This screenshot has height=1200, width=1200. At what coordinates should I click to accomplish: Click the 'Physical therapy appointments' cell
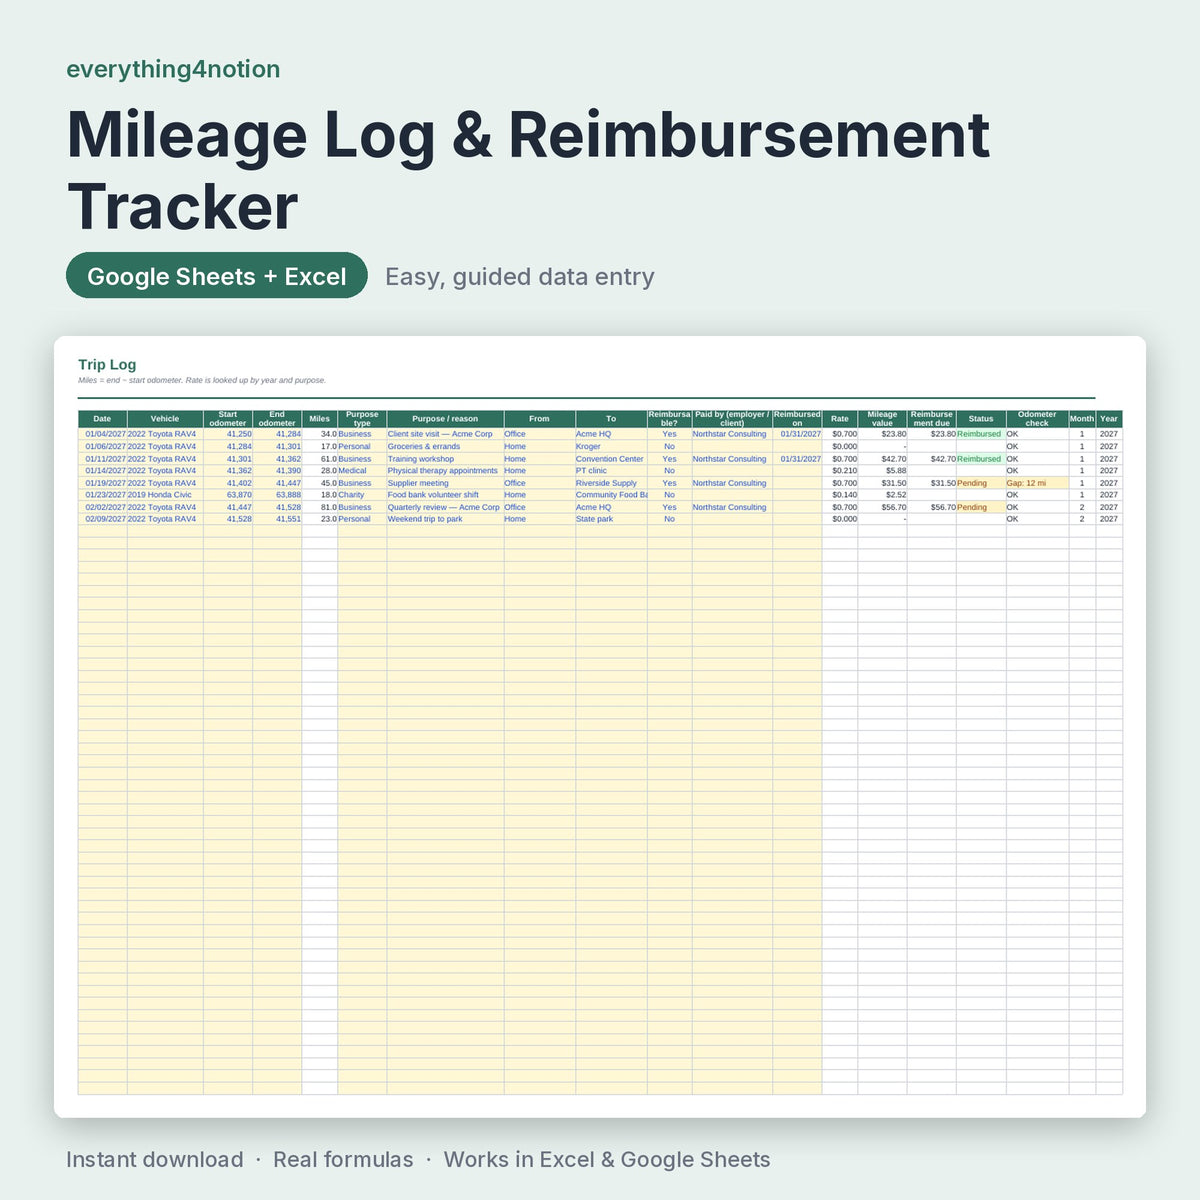[x=445, y=471]
